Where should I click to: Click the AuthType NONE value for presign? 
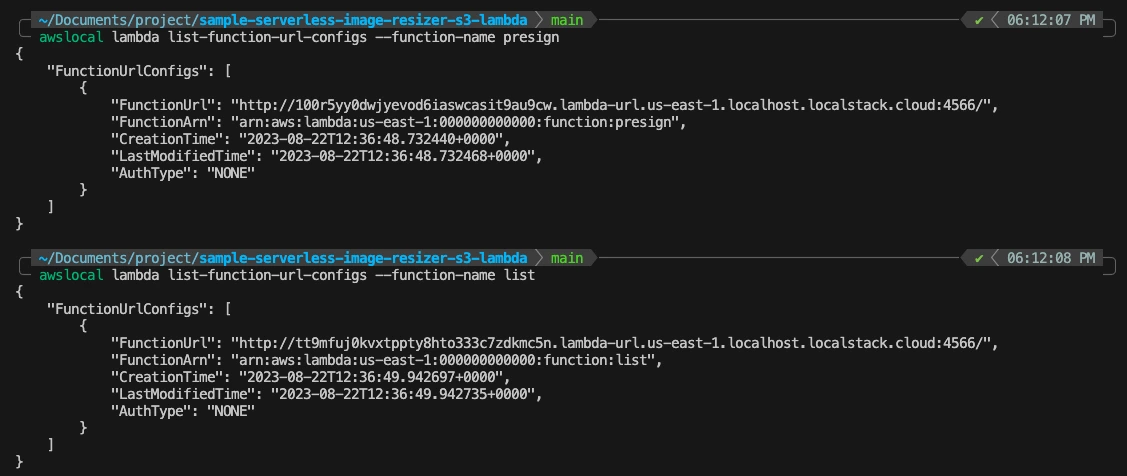[x=231, y=173]
